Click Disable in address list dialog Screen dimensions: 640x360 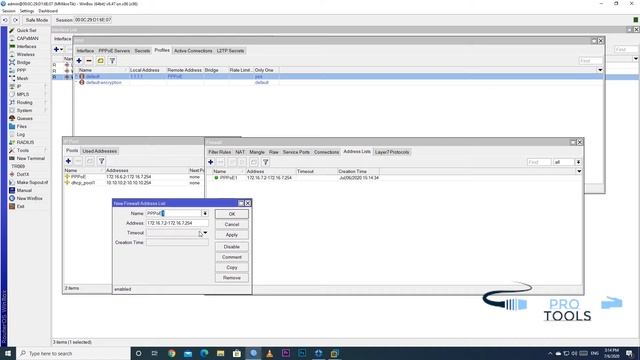pyautogui.click(x=231, y=247)
